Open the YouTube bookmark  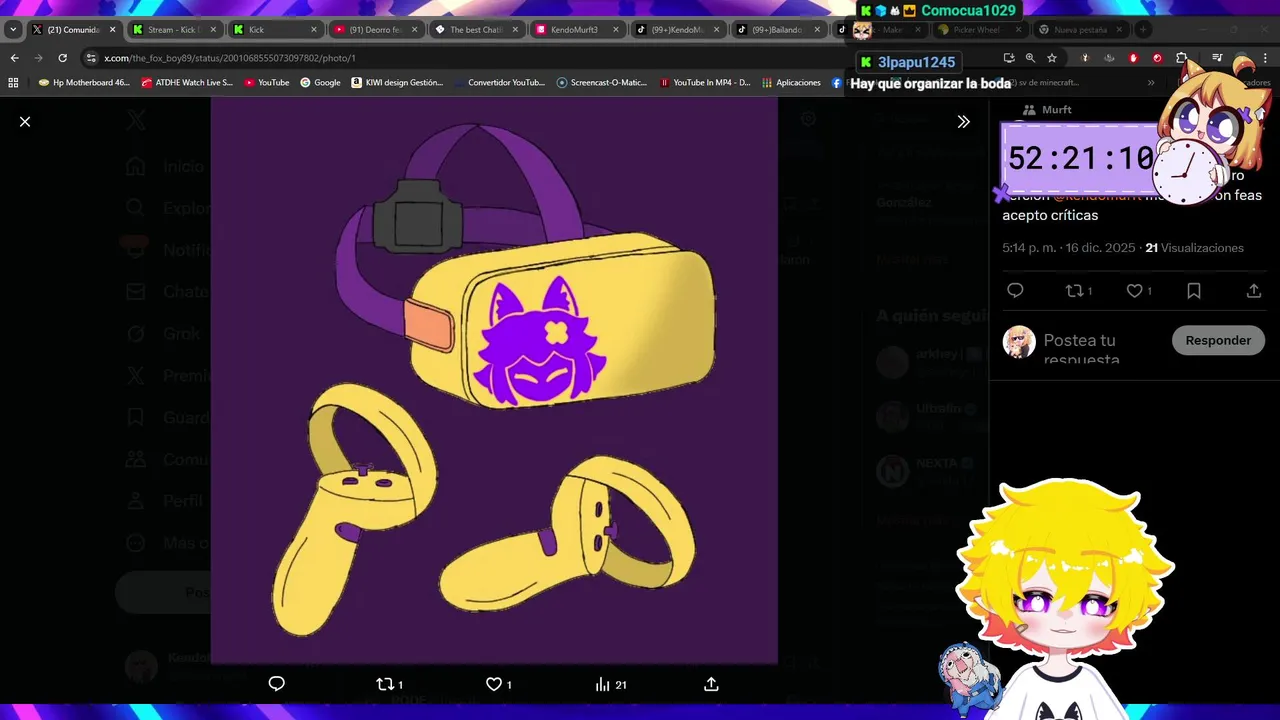[x=267, y=82]
